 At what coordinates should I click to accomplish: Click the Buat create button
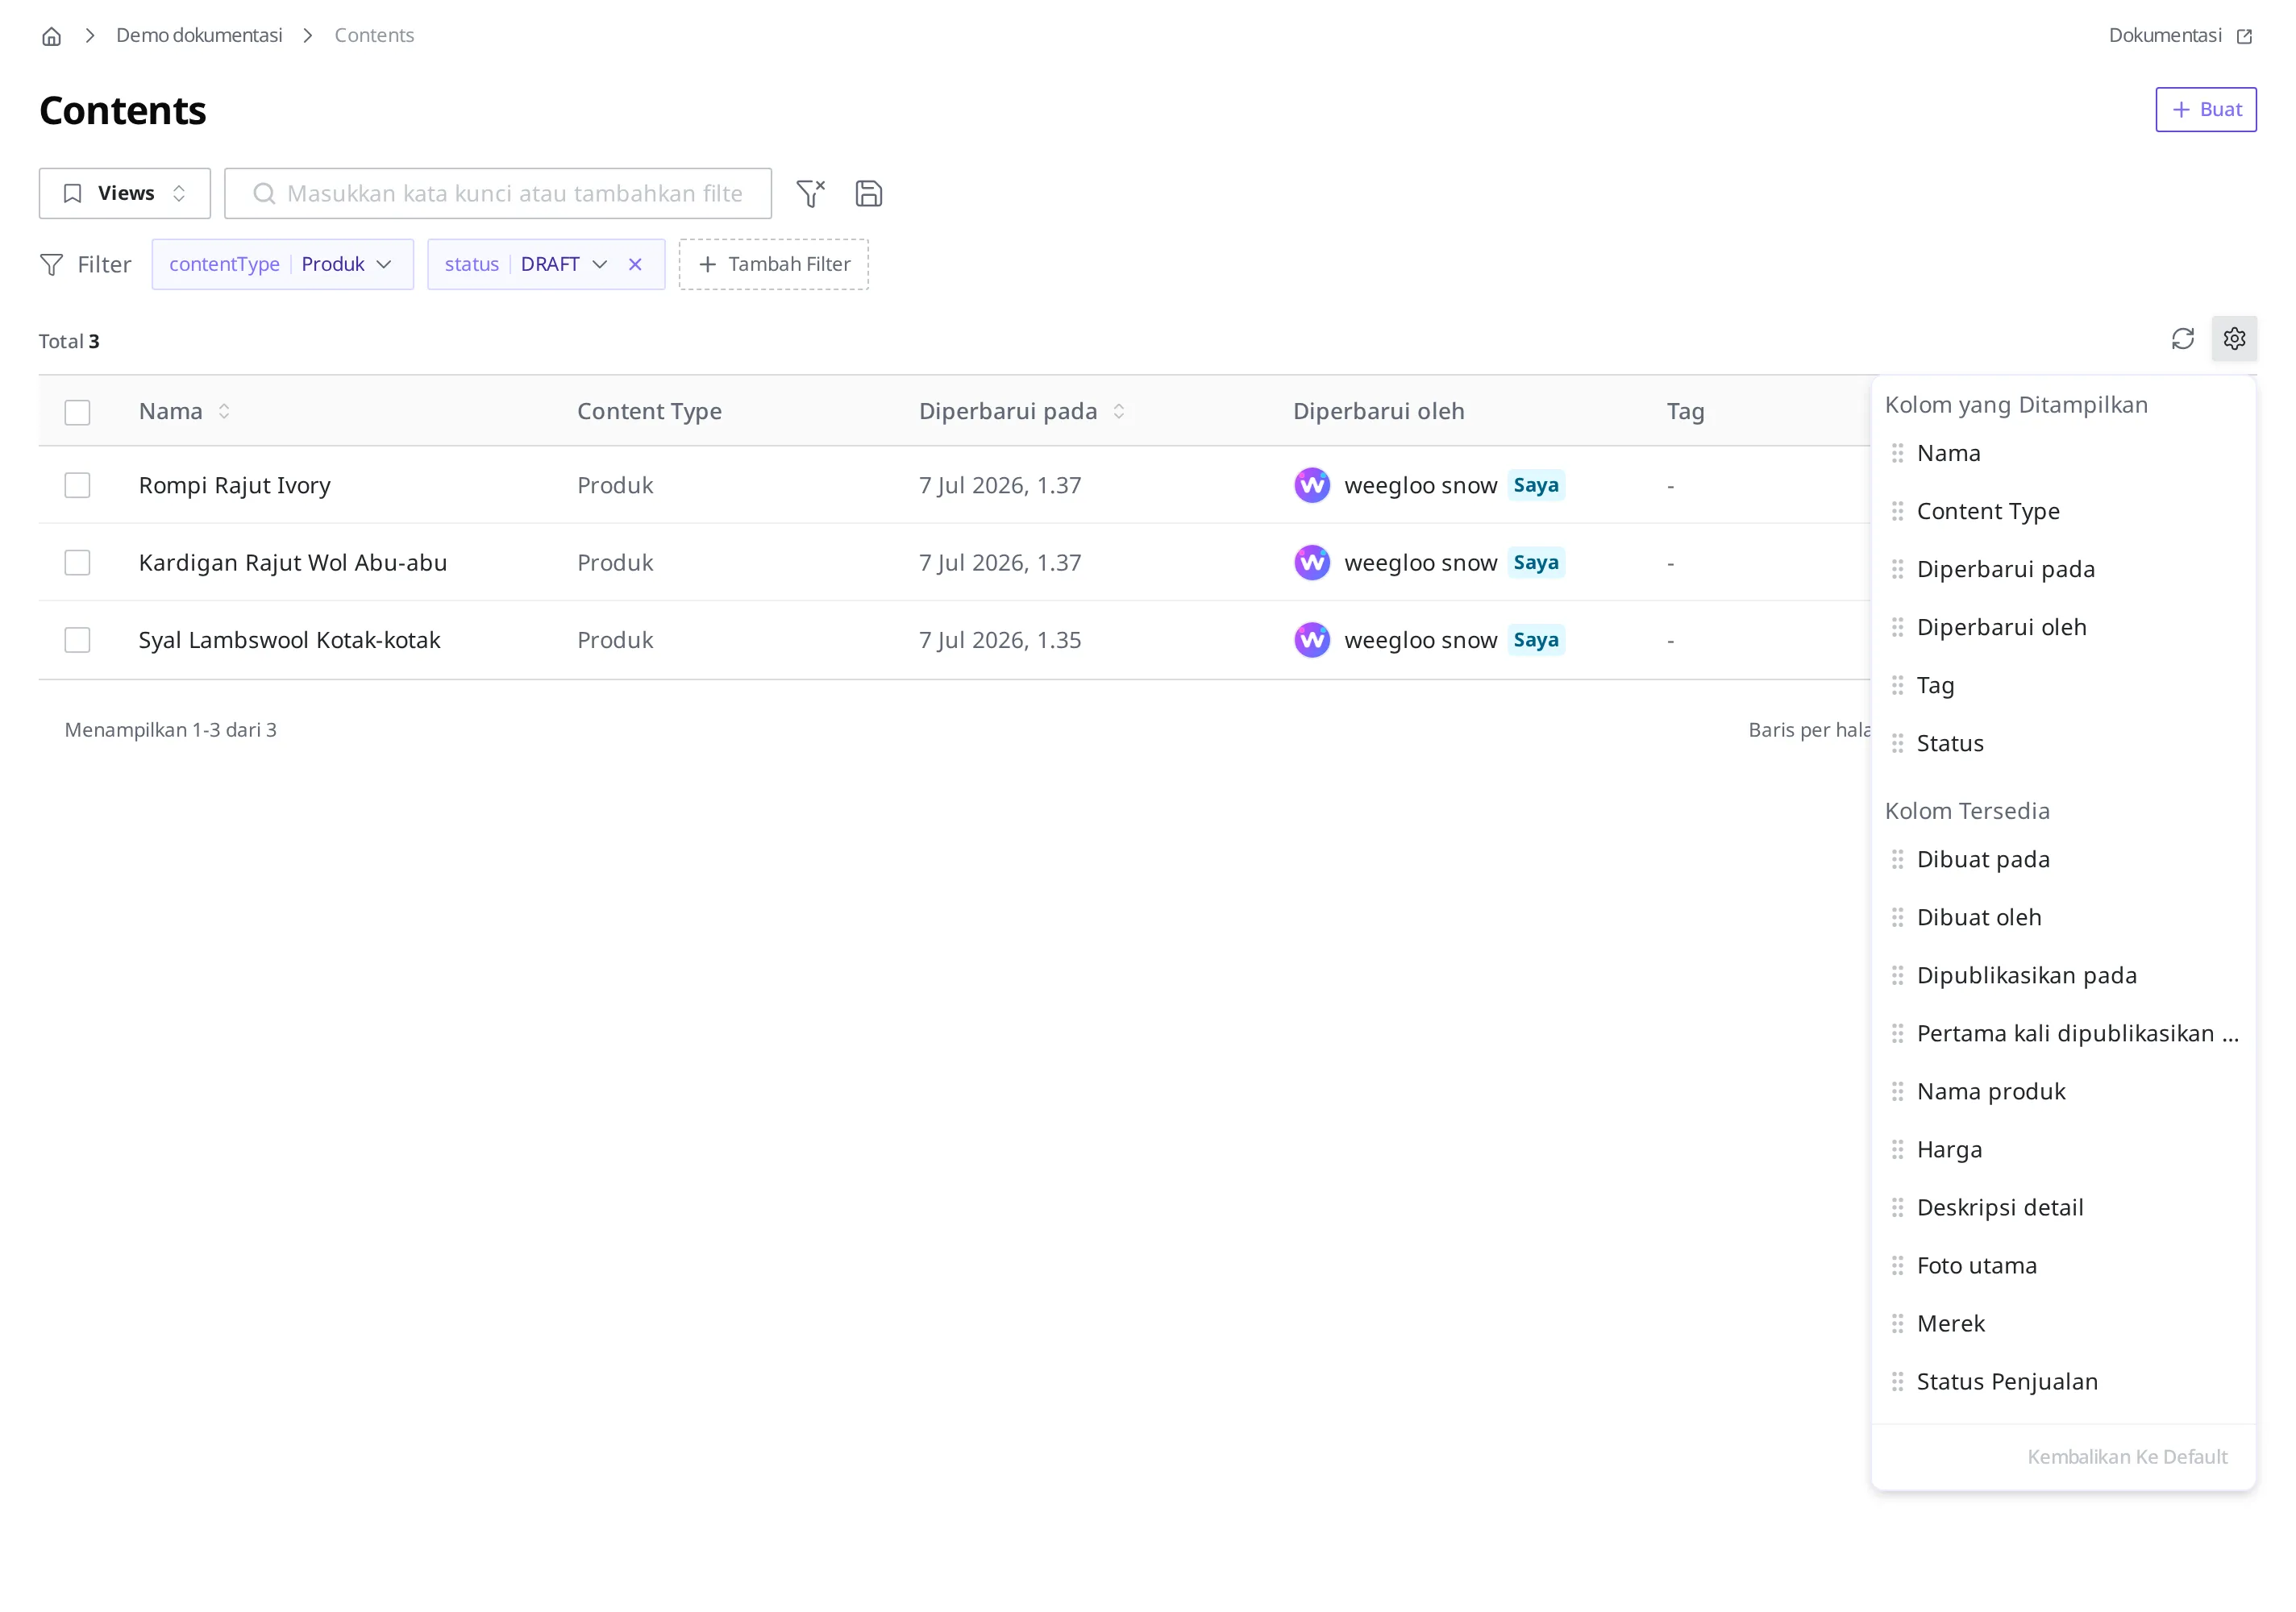click(2205, 109)
